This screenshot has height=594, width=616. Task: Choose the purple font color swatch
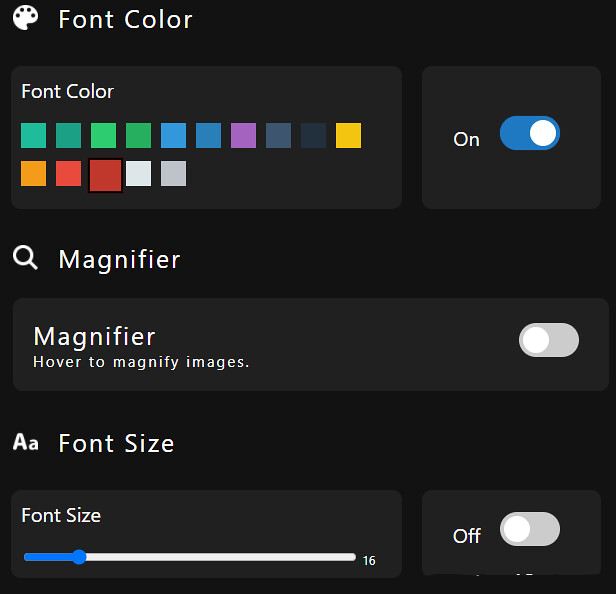click(243, 136)
